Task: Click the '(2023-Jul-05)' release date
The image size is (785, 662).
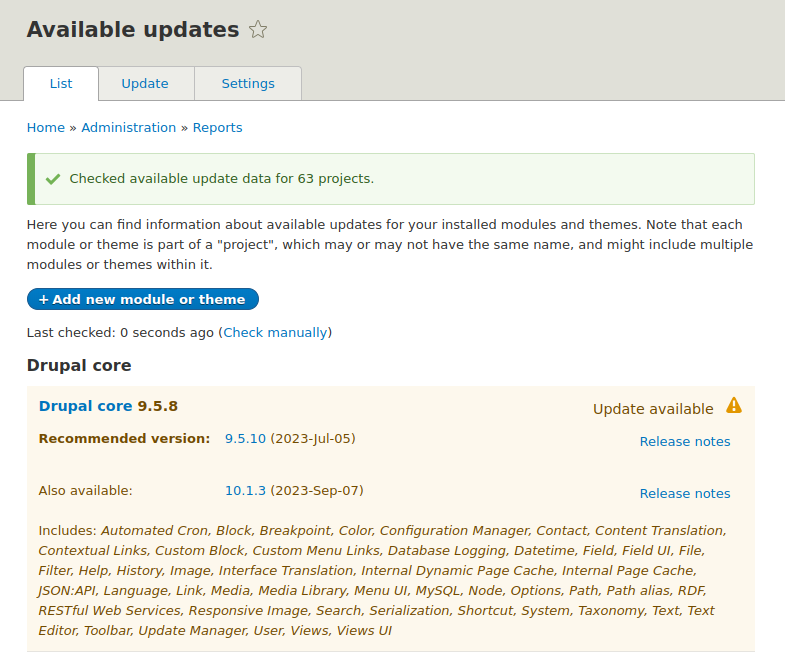Action: coord(313,439)
